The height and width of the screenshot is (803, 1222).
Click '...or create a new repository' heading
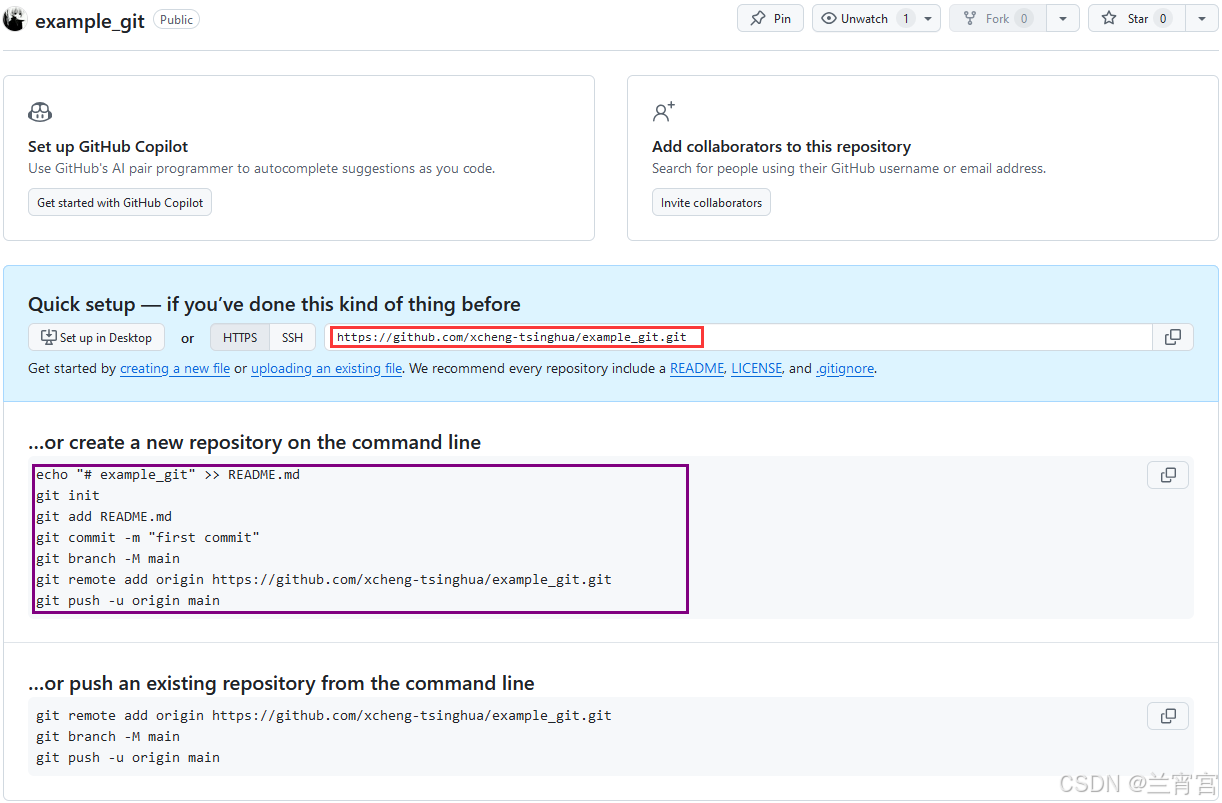pos(254,442)
